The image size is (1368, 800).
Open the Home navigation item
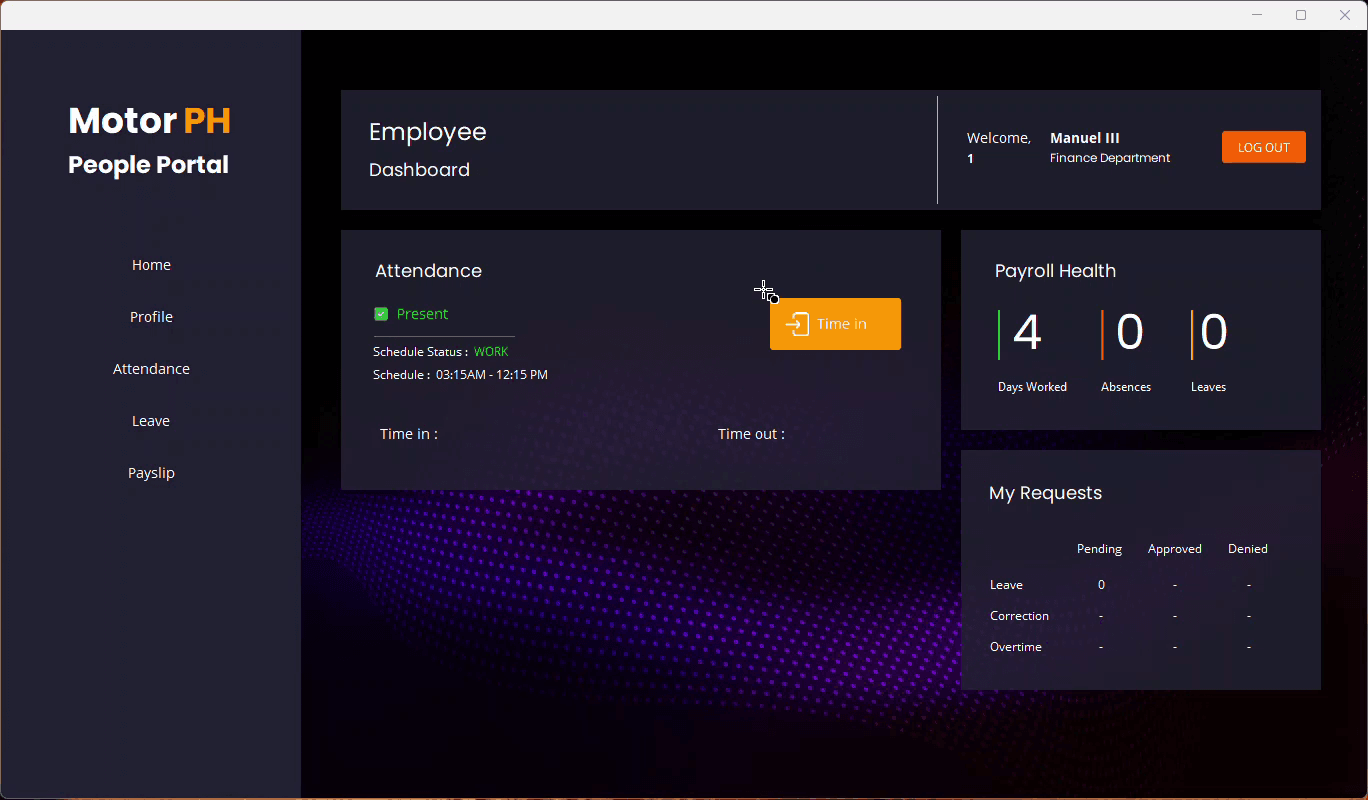(151, 264)
